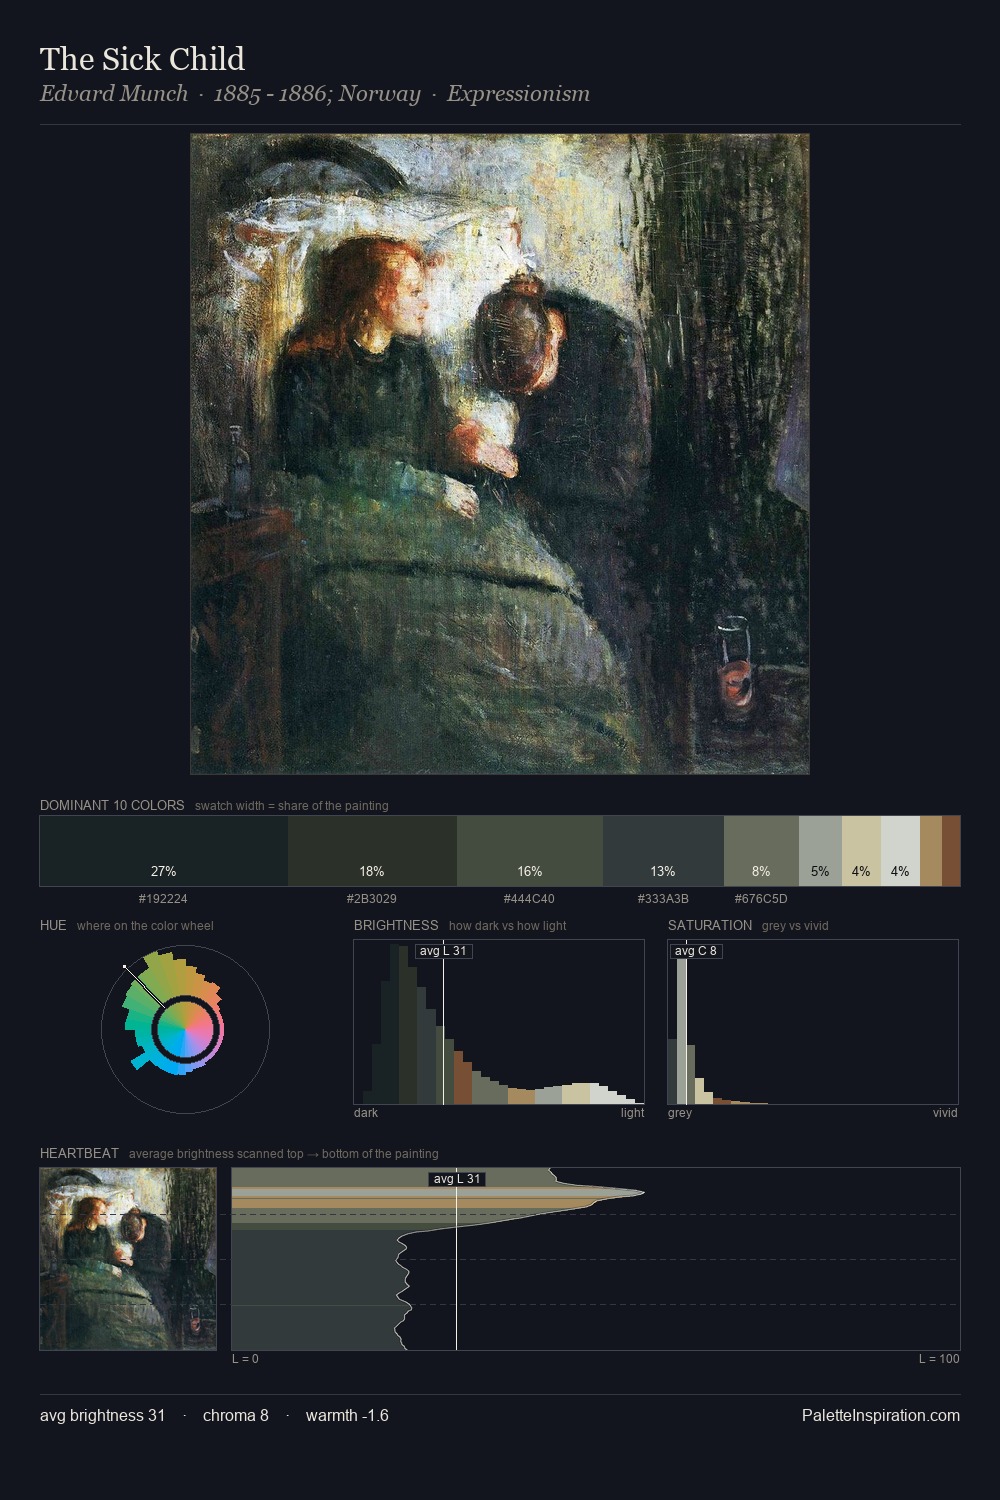Image resolution: width=1000 pixels, height=1500 pixels.
Task: Choose the 13% slate swatch #333A3B
Action: tap(663, 851)
